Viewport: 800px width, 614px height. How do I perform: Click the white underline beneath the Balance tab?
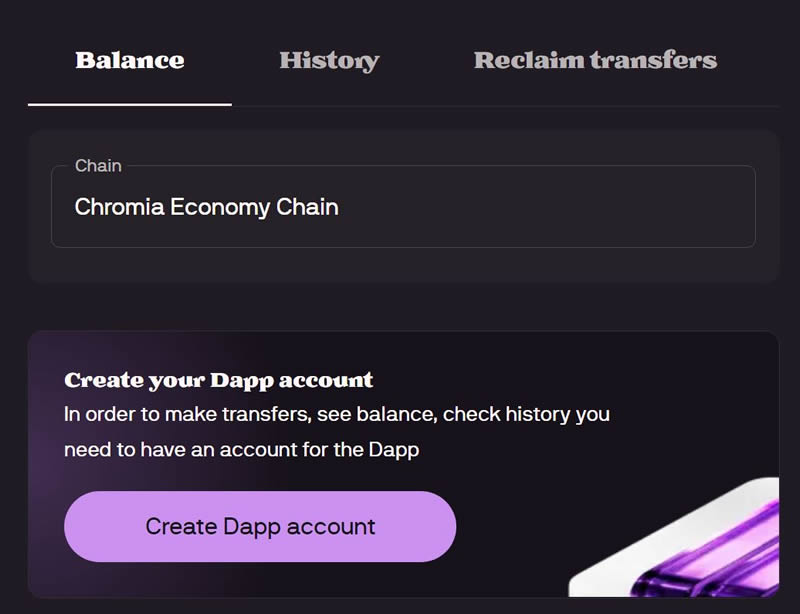click(x=130, y=103)
